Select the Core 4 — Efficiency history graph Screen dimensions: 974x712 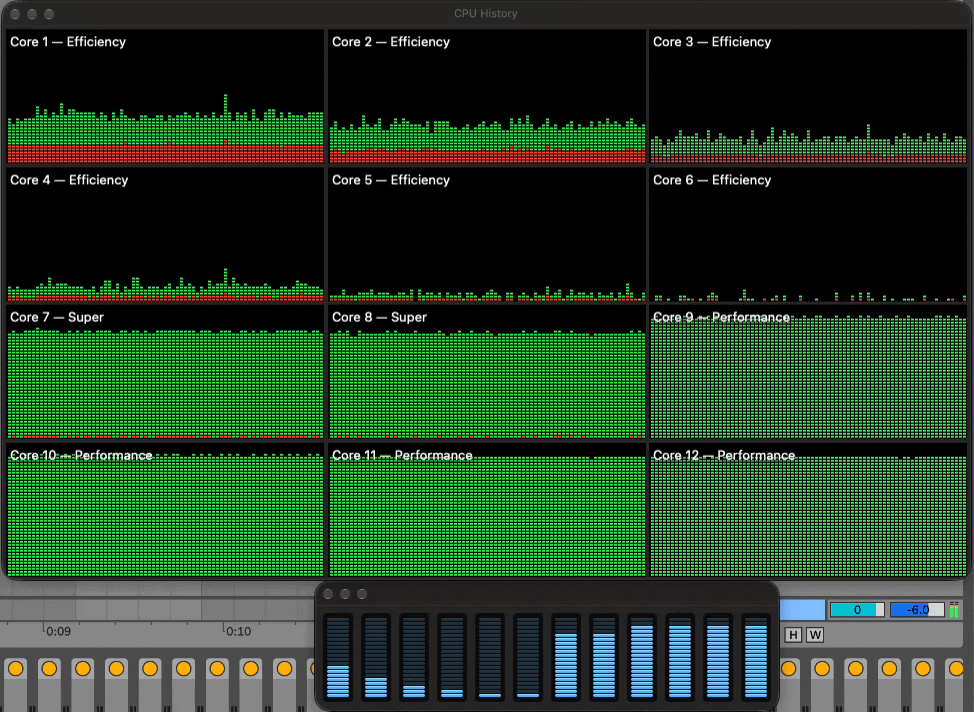(165, 235)
